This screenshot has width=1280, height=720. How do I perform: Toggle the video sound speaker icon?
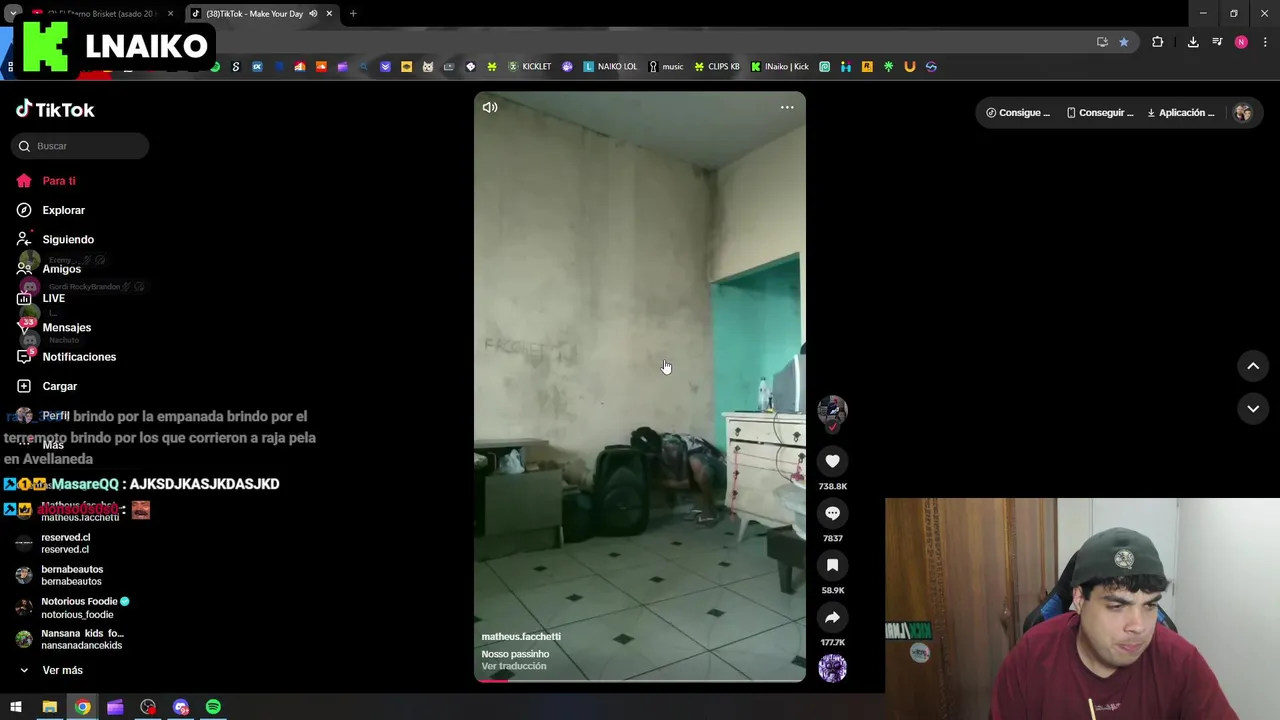coord(490,107)
